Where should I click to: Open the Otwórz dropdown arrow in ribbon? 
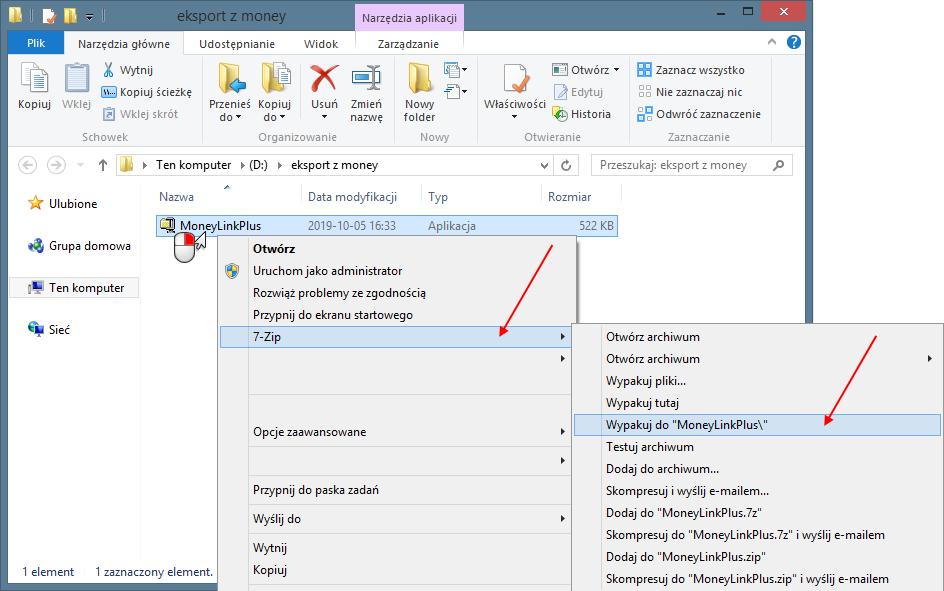tap(616, 70)
